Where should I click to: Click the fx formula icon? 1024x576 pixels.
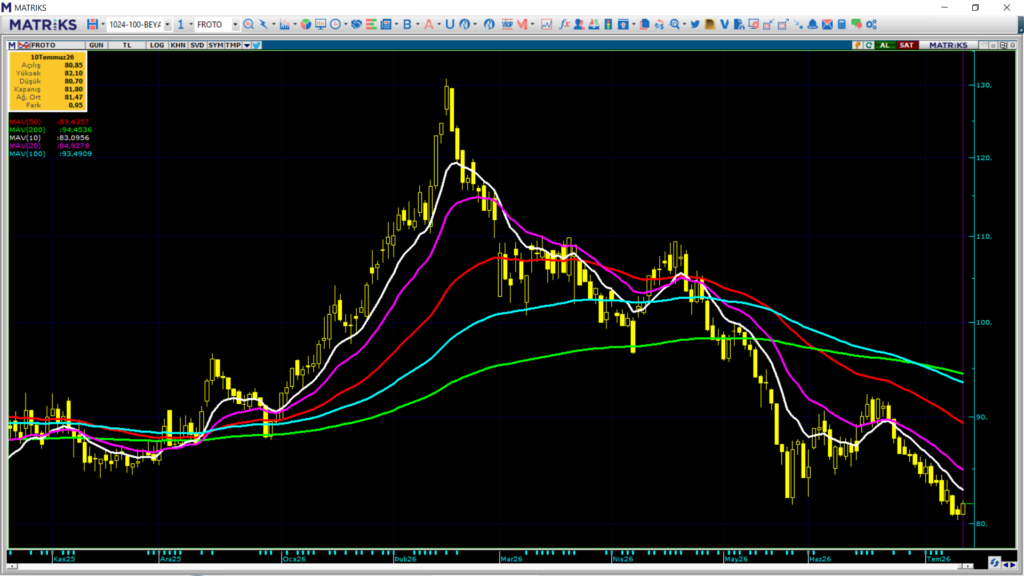tap(564, 24)
